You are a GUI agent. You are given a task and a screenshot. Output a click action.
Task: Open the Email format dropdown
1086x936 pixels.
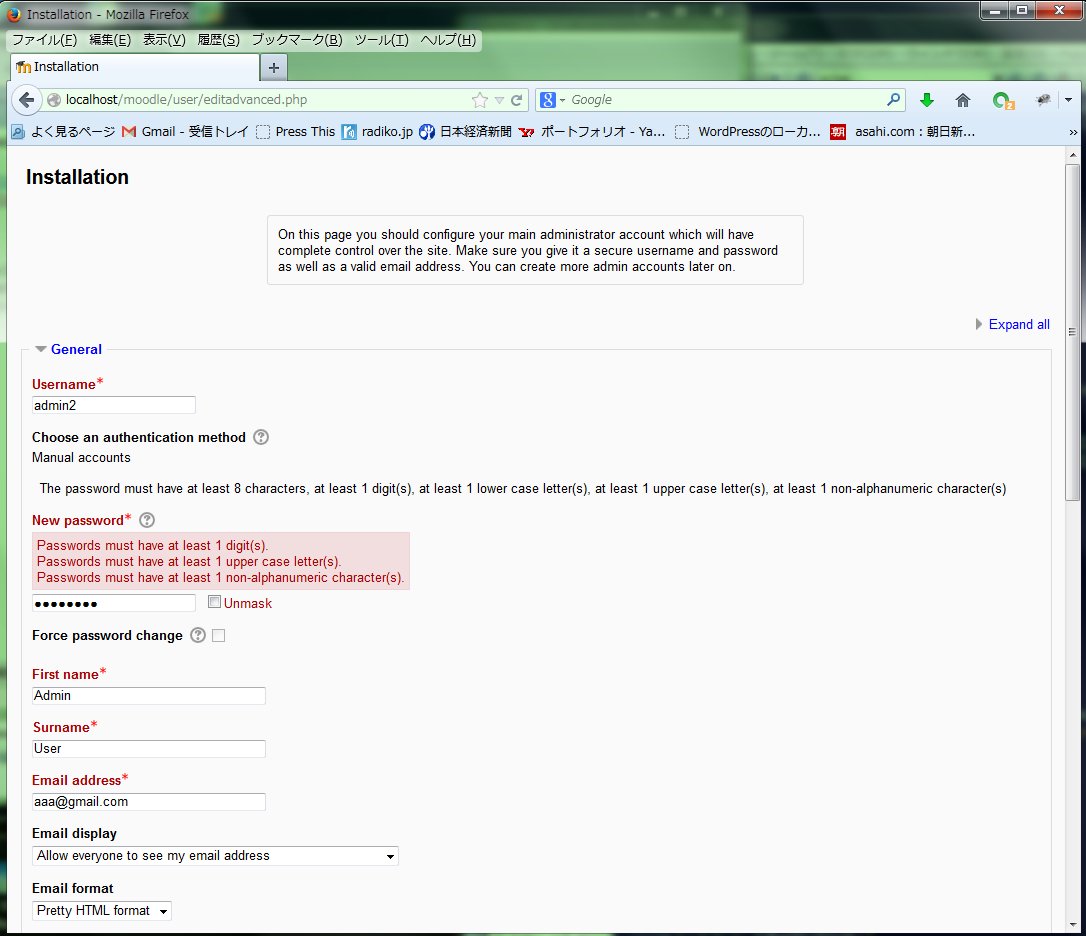102,911
